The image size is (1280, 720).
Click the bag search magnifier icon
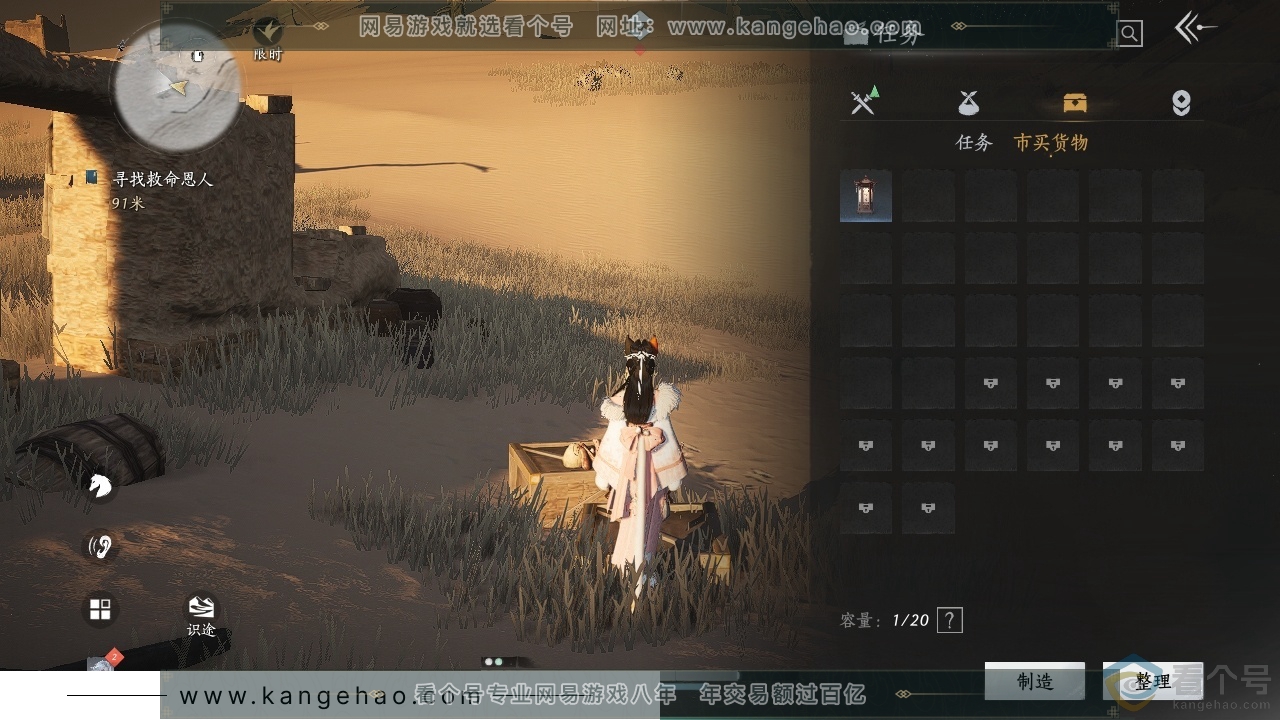[1129, 34]
